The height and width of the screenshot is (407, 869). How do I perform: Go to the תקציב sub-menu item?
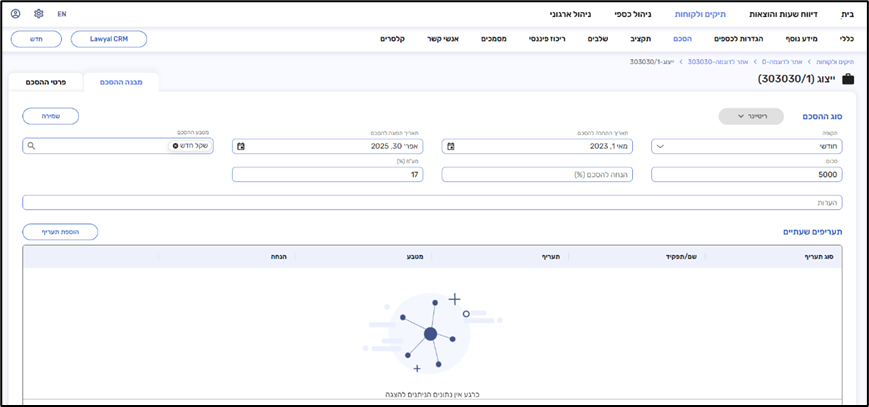640,38
